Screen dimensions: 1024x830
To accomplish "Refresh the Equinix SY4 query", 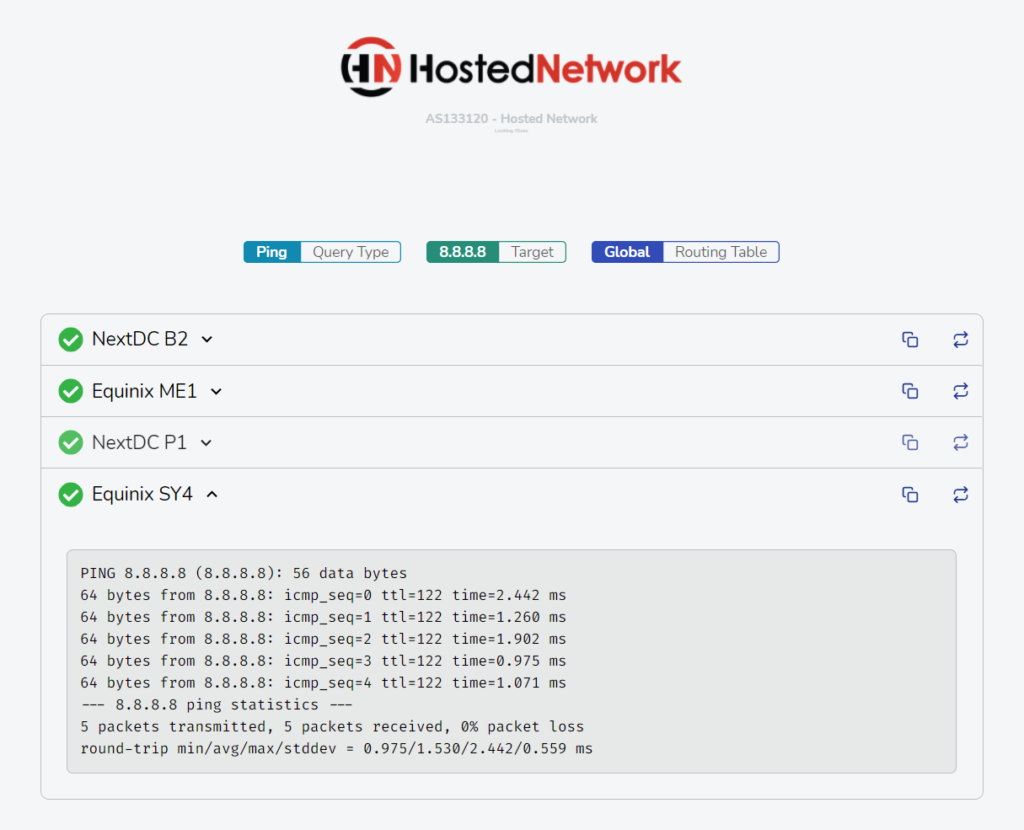I will pos(960,494).
